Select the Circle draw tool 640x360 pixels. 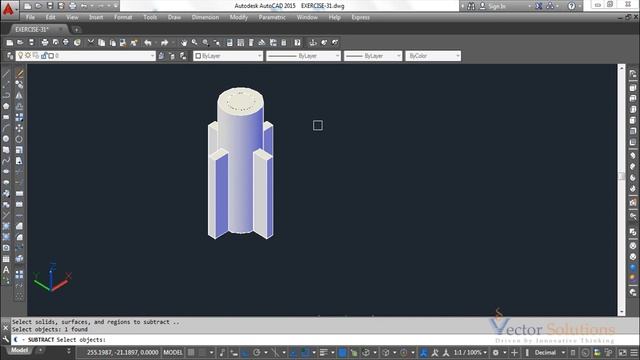click(x=6, y=139)
